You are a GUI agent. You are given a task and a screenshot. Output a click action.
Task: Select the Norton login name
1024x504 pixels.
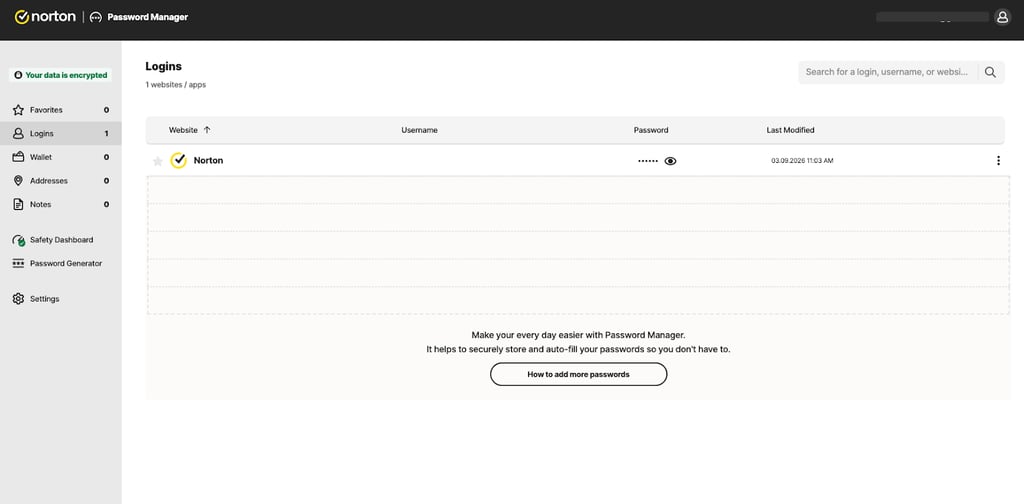pyautogui.click(x=208, y=161)
